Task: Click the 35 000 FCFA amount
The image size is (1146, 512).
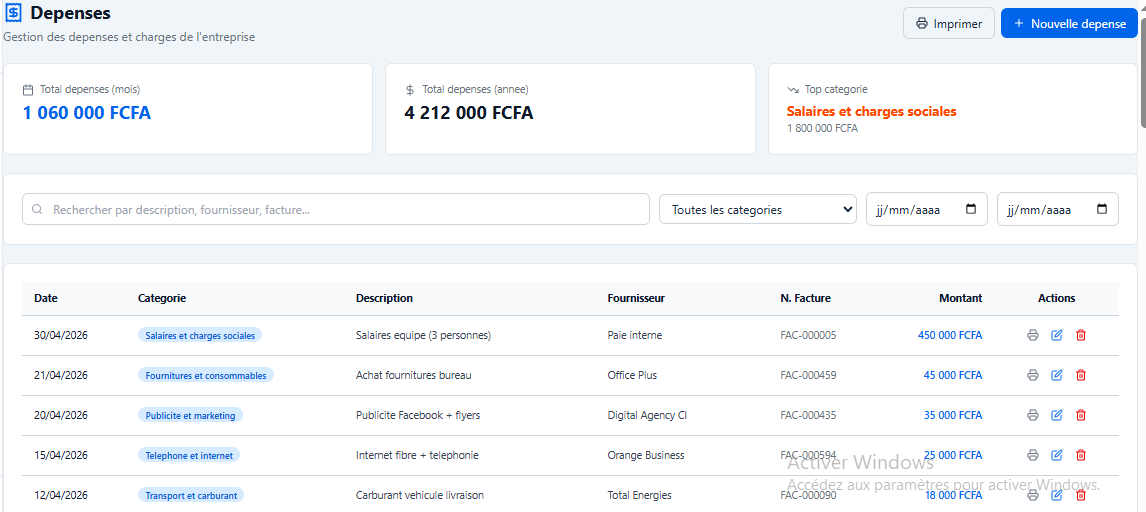Action: [953, 415]
